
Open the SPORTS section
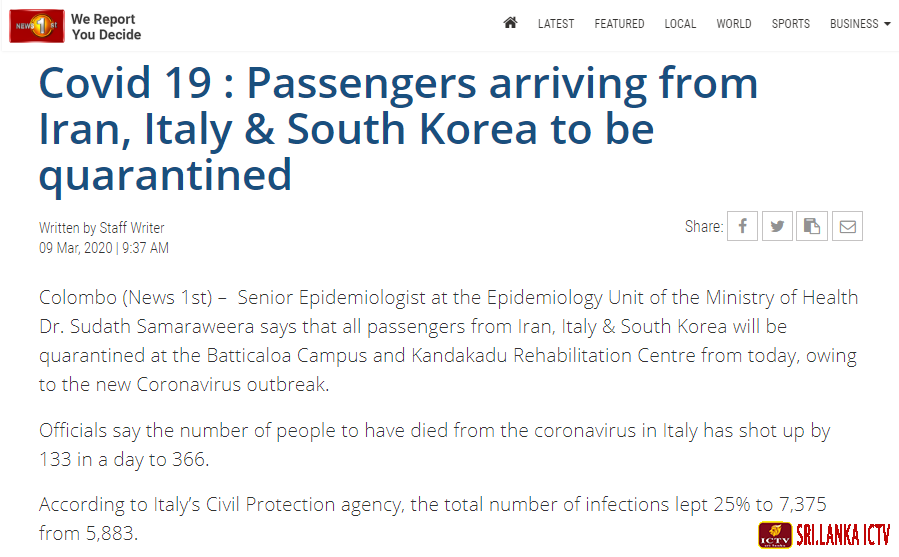(x=791, y=24)
